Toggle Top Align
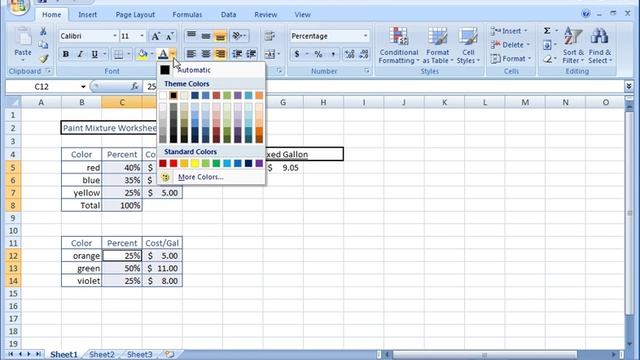640x360 pixels. click(191, 36)
